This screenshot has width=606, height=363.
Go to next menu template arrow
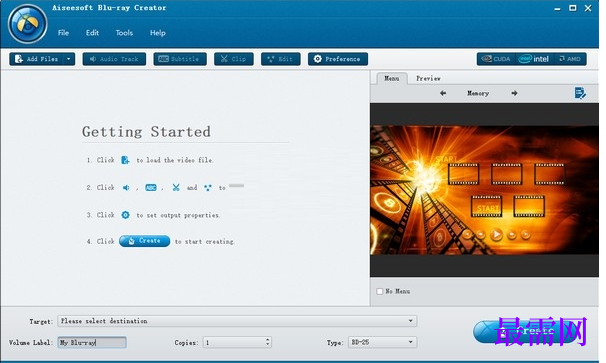(514, 93)
